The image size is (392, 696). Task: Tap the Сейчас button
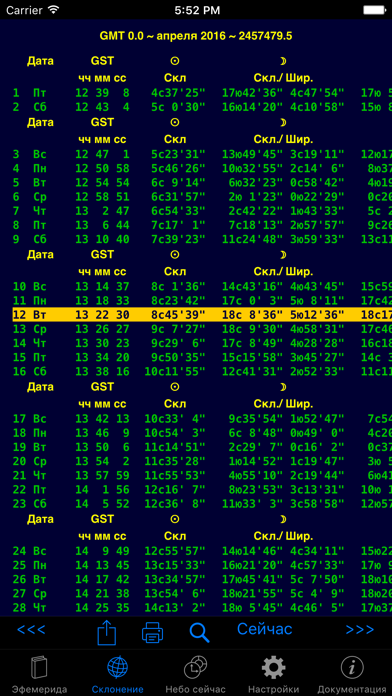tap(265, 629)
